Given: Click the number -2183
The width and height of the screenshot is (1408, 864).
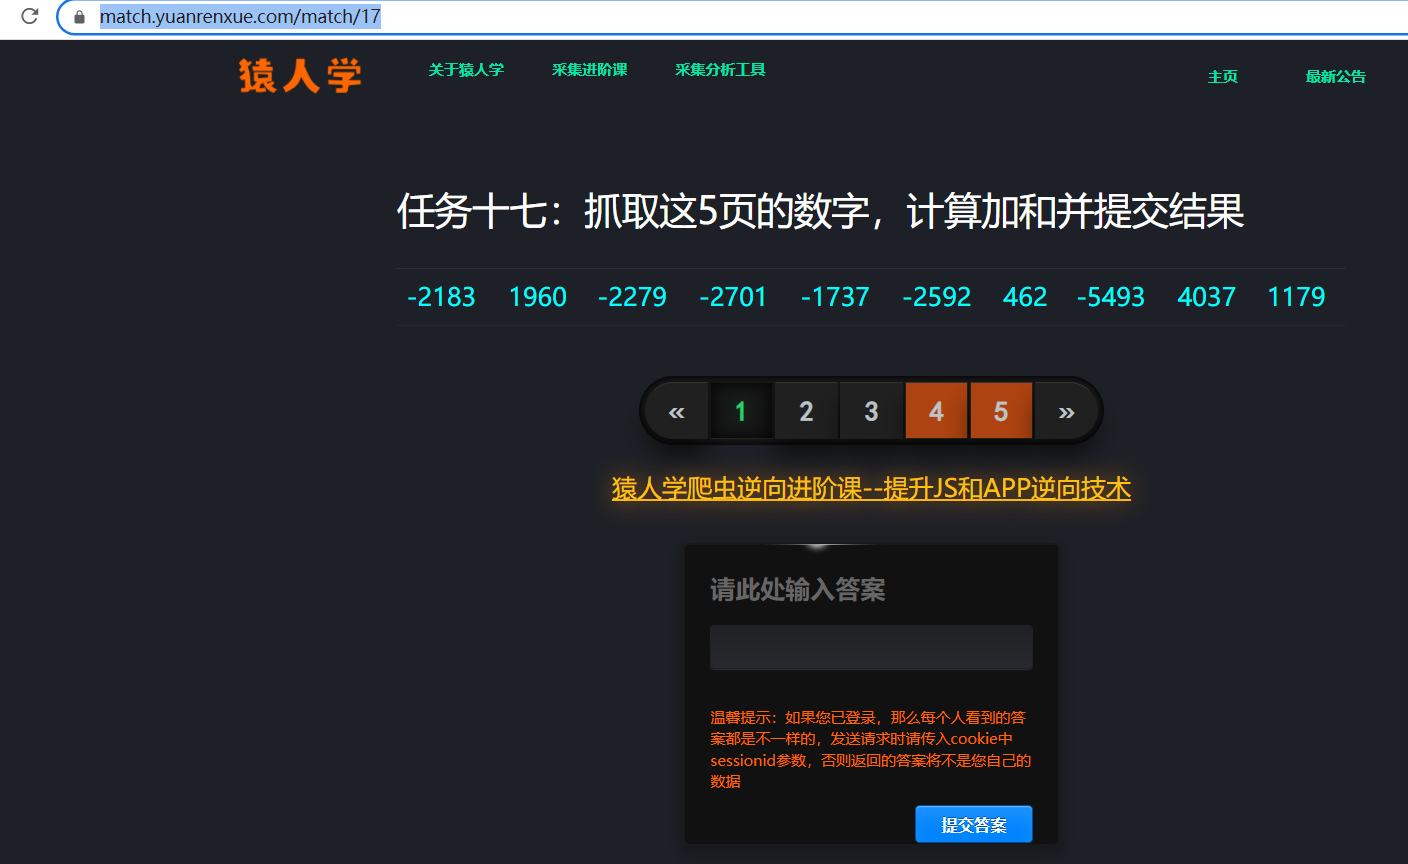Looking at the screenshot, I should [x=441, y=297].
